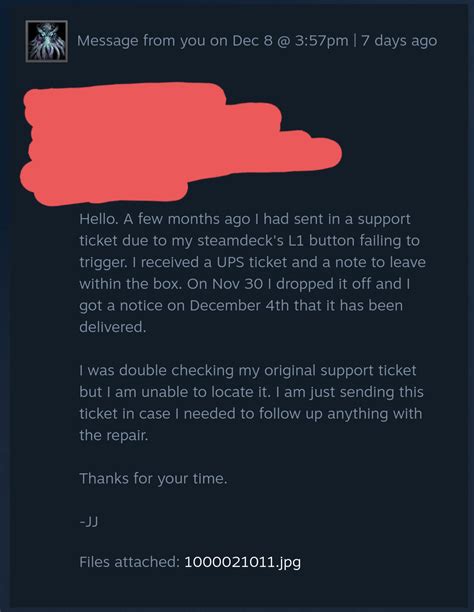Click the "Hello." greeting word
Screen dimensions: 474x612
point(99,219)
